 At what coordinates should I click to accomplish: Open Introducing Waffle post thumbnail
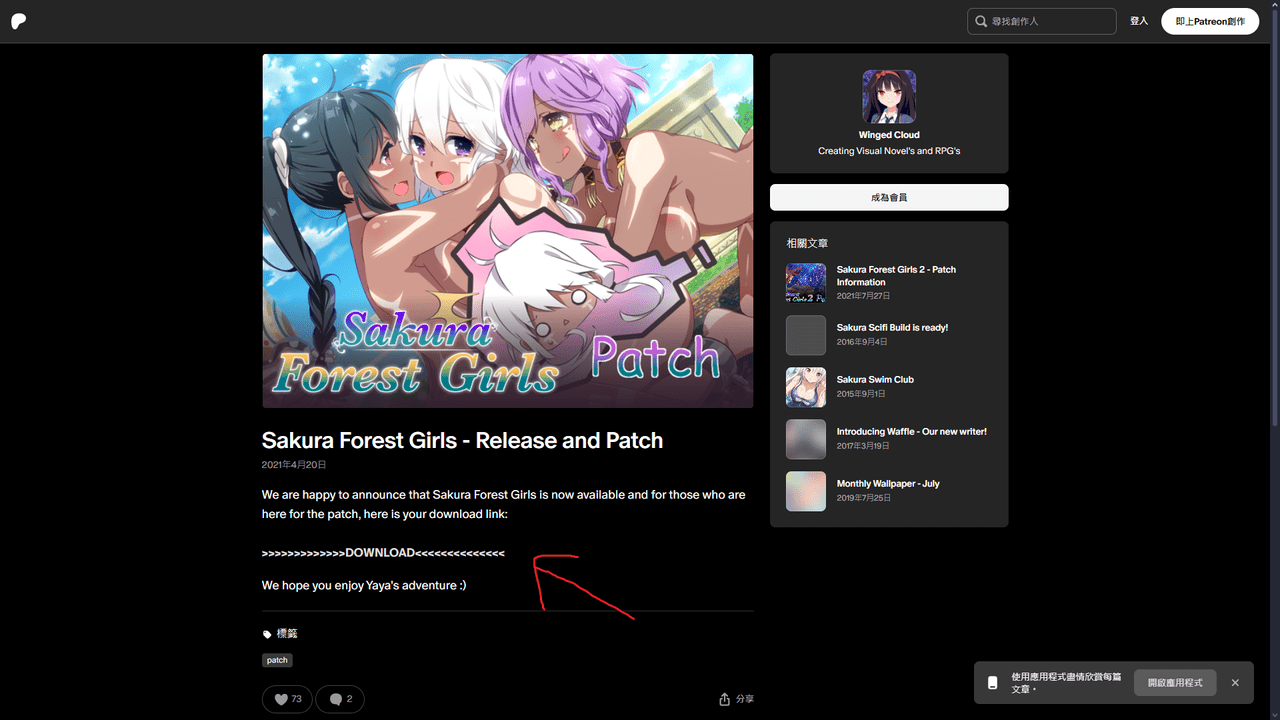(806, 439)
